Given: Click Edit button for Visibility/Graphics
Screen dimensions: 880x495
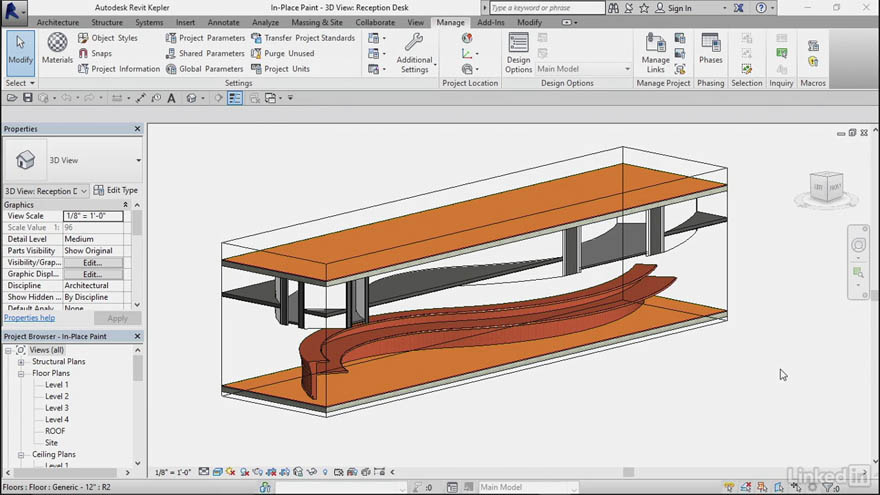Looking at the screenshot, I should (93, 263).
